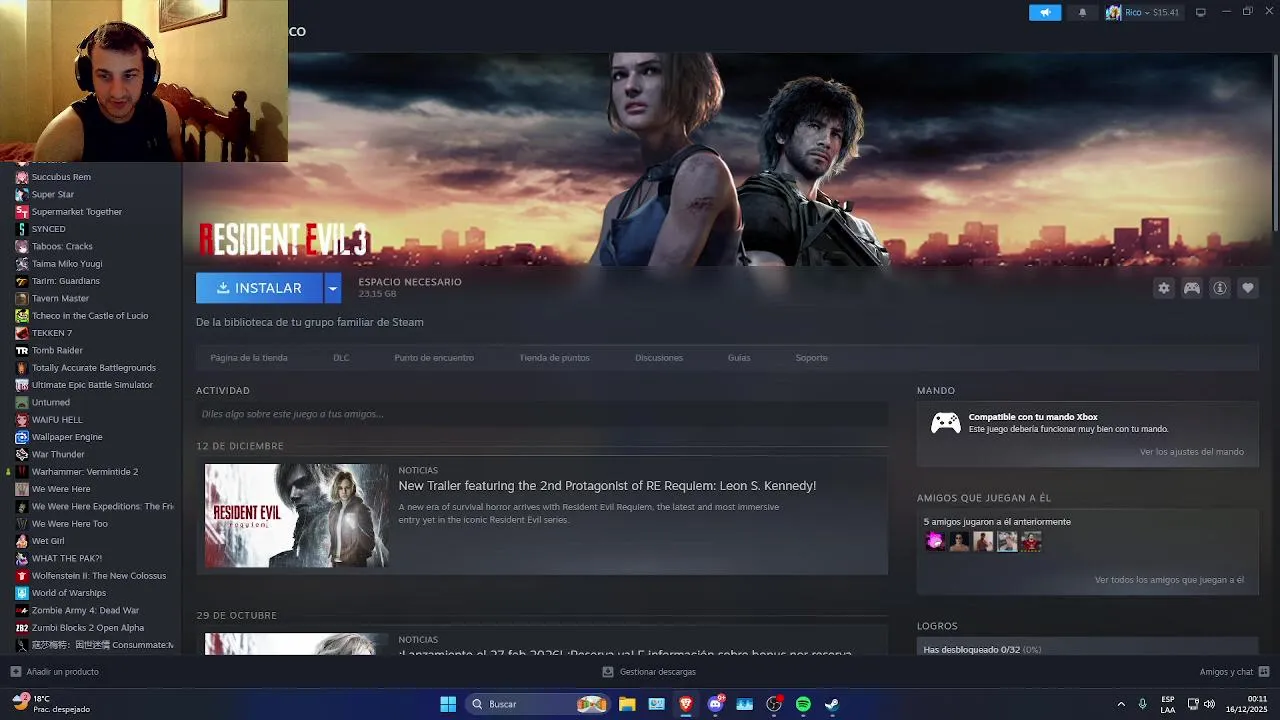The width and height of the screenshot is (1280, 720).
Task: Click the Añadir un producto button
Action: tap(54, 672)
